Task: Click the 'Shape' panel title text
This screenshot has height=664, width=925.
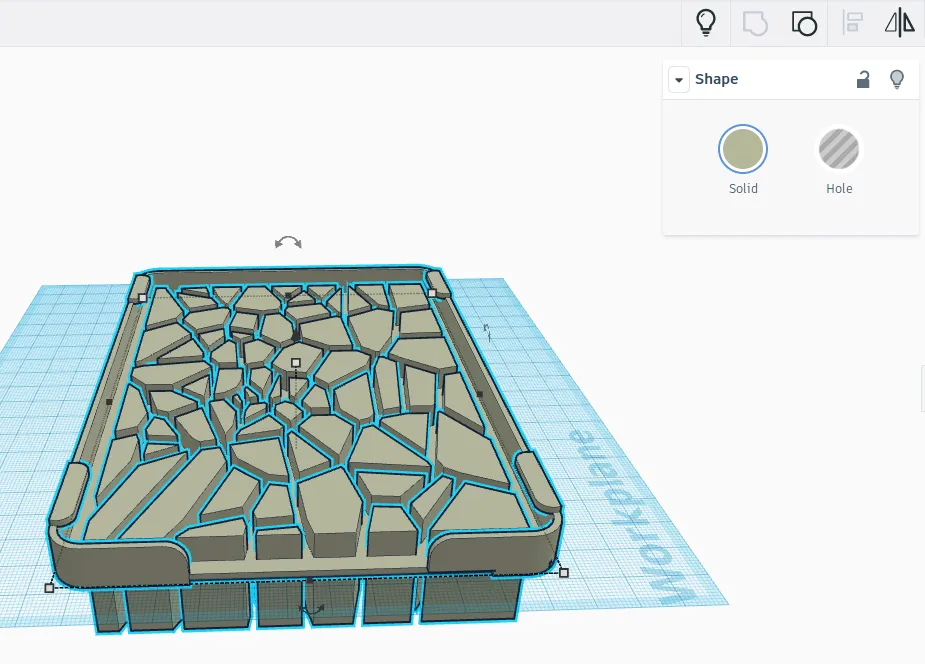Action: 716,79
